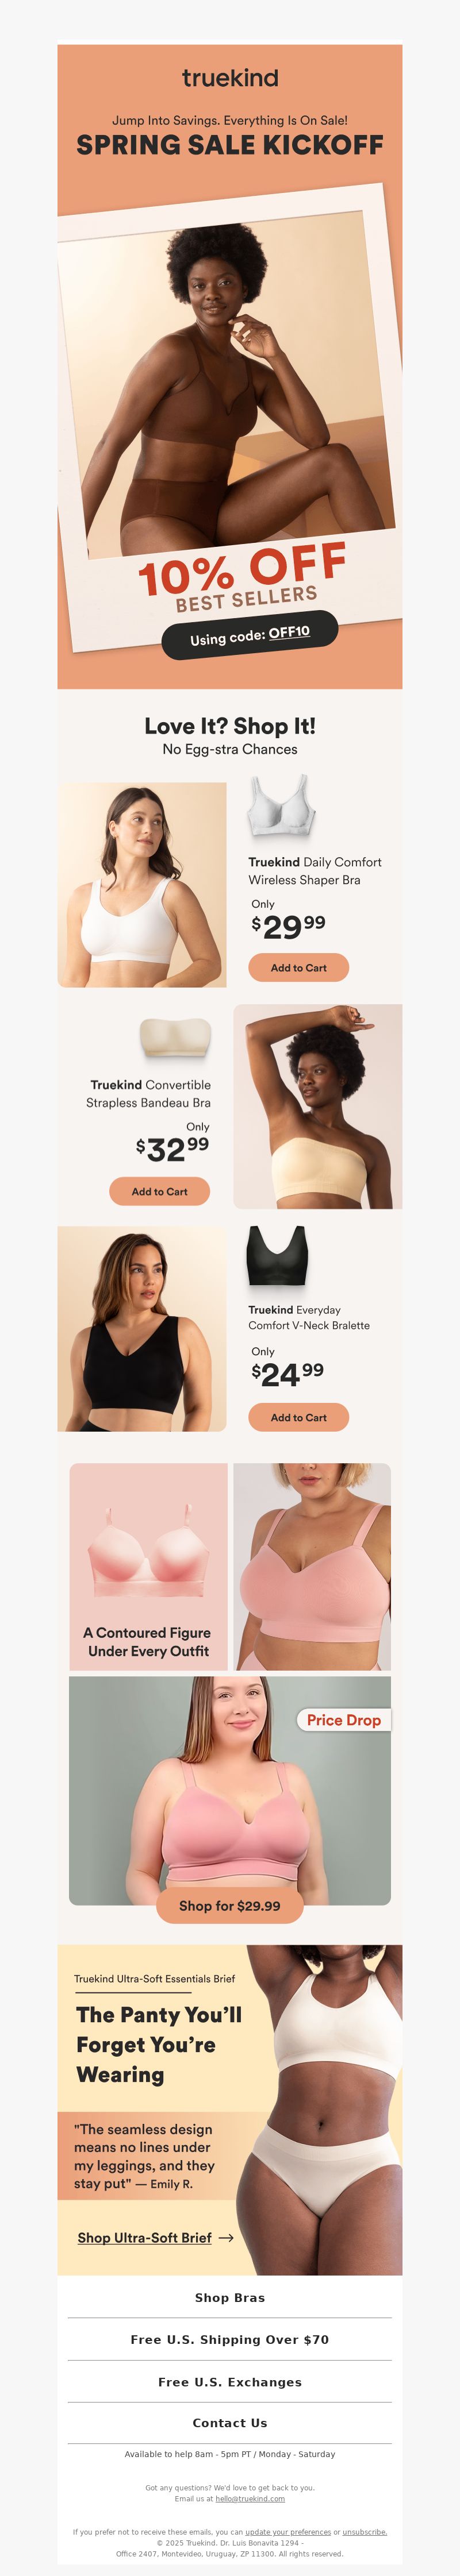Click the OFF10 promo code pill

(250, 635)
